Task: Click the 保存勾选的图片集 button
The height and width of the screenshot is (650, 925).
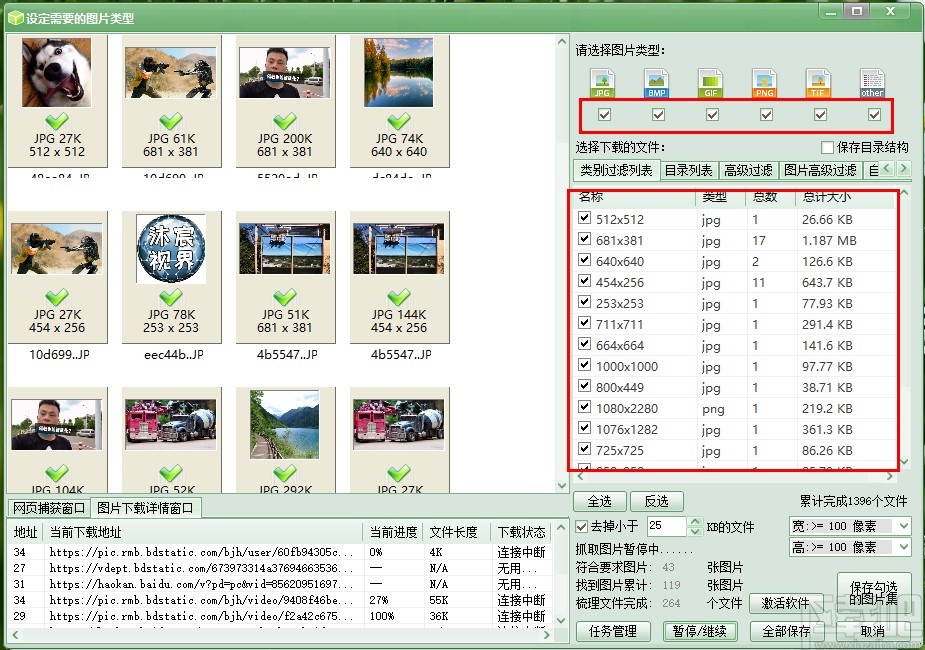Action: click(x=874, y=593)
